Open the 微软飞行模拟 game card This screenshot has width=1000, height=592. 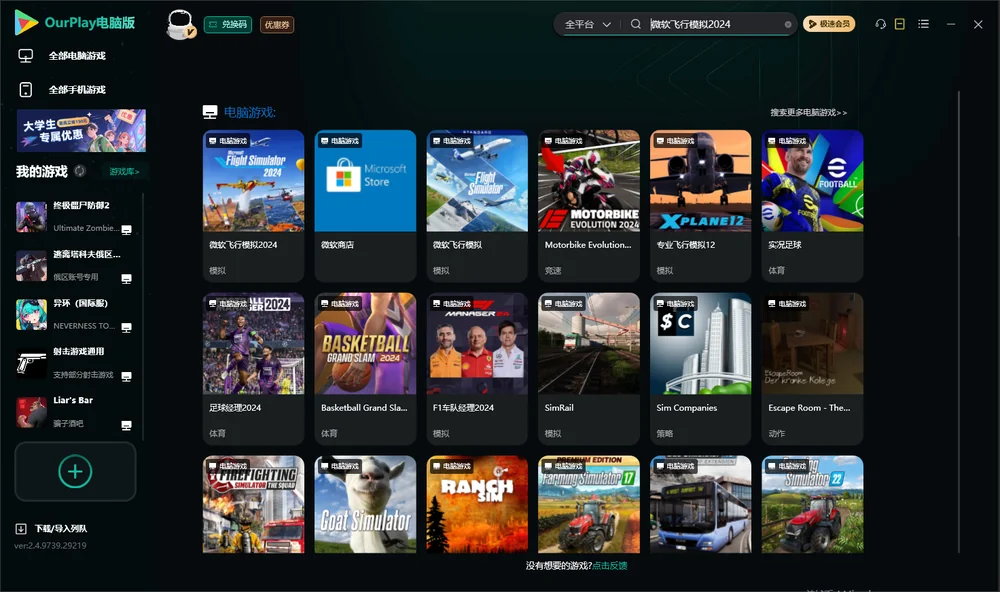click(x=477, y=205)
